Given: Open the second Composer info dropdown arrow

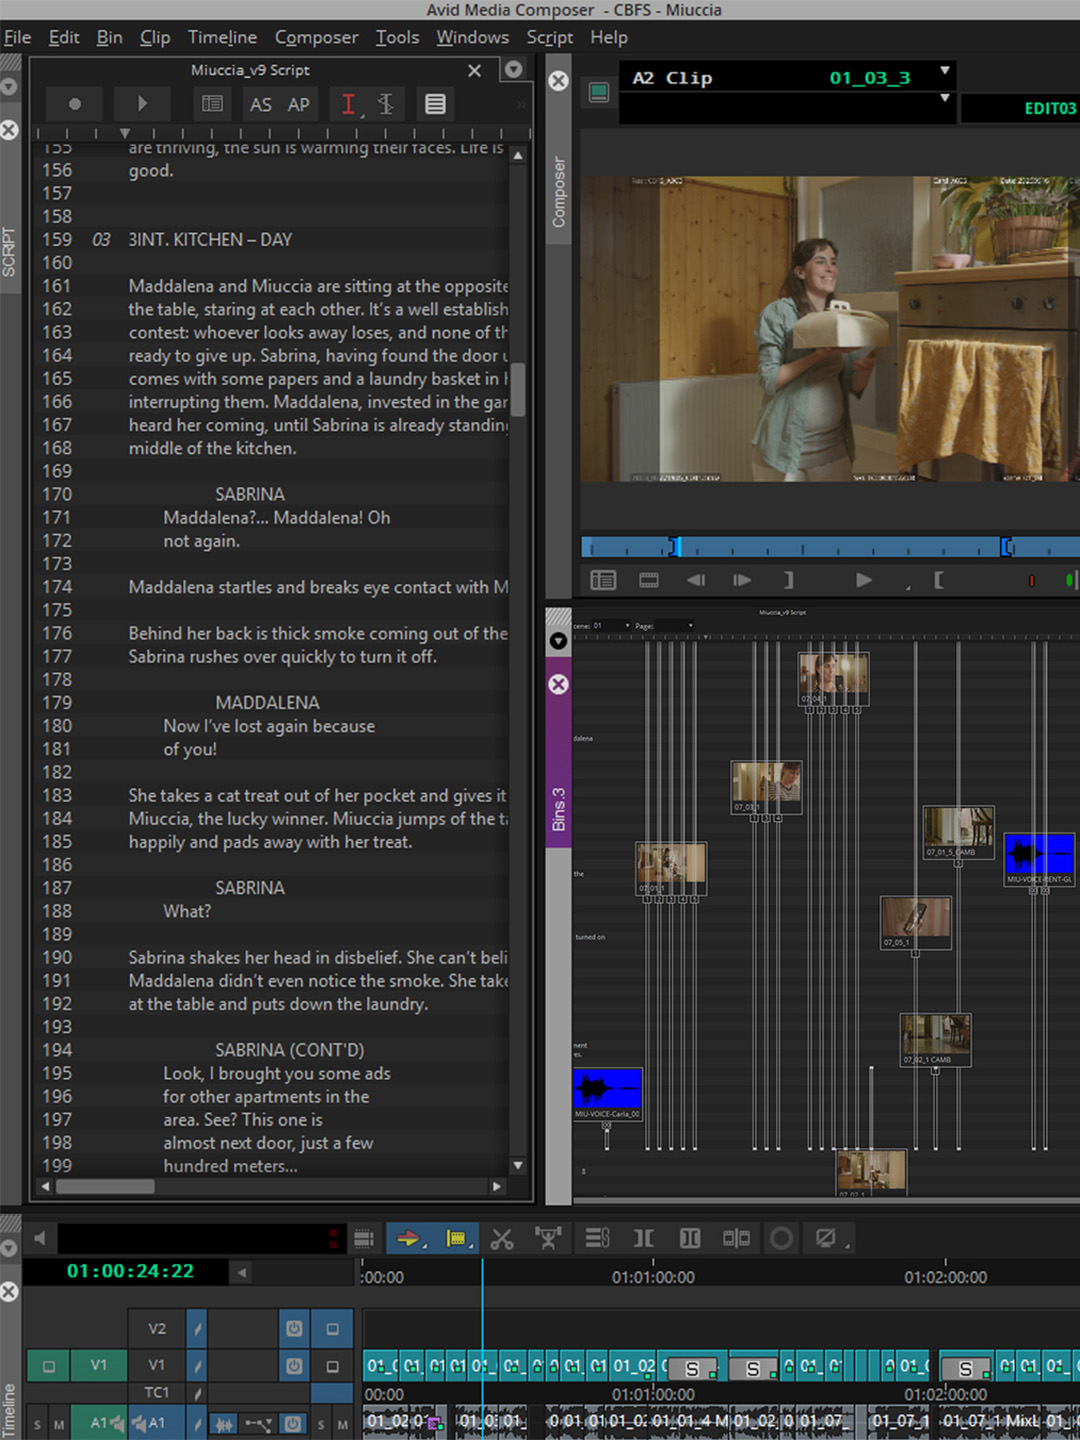Looking at the screenshot, I should [944, 98].
